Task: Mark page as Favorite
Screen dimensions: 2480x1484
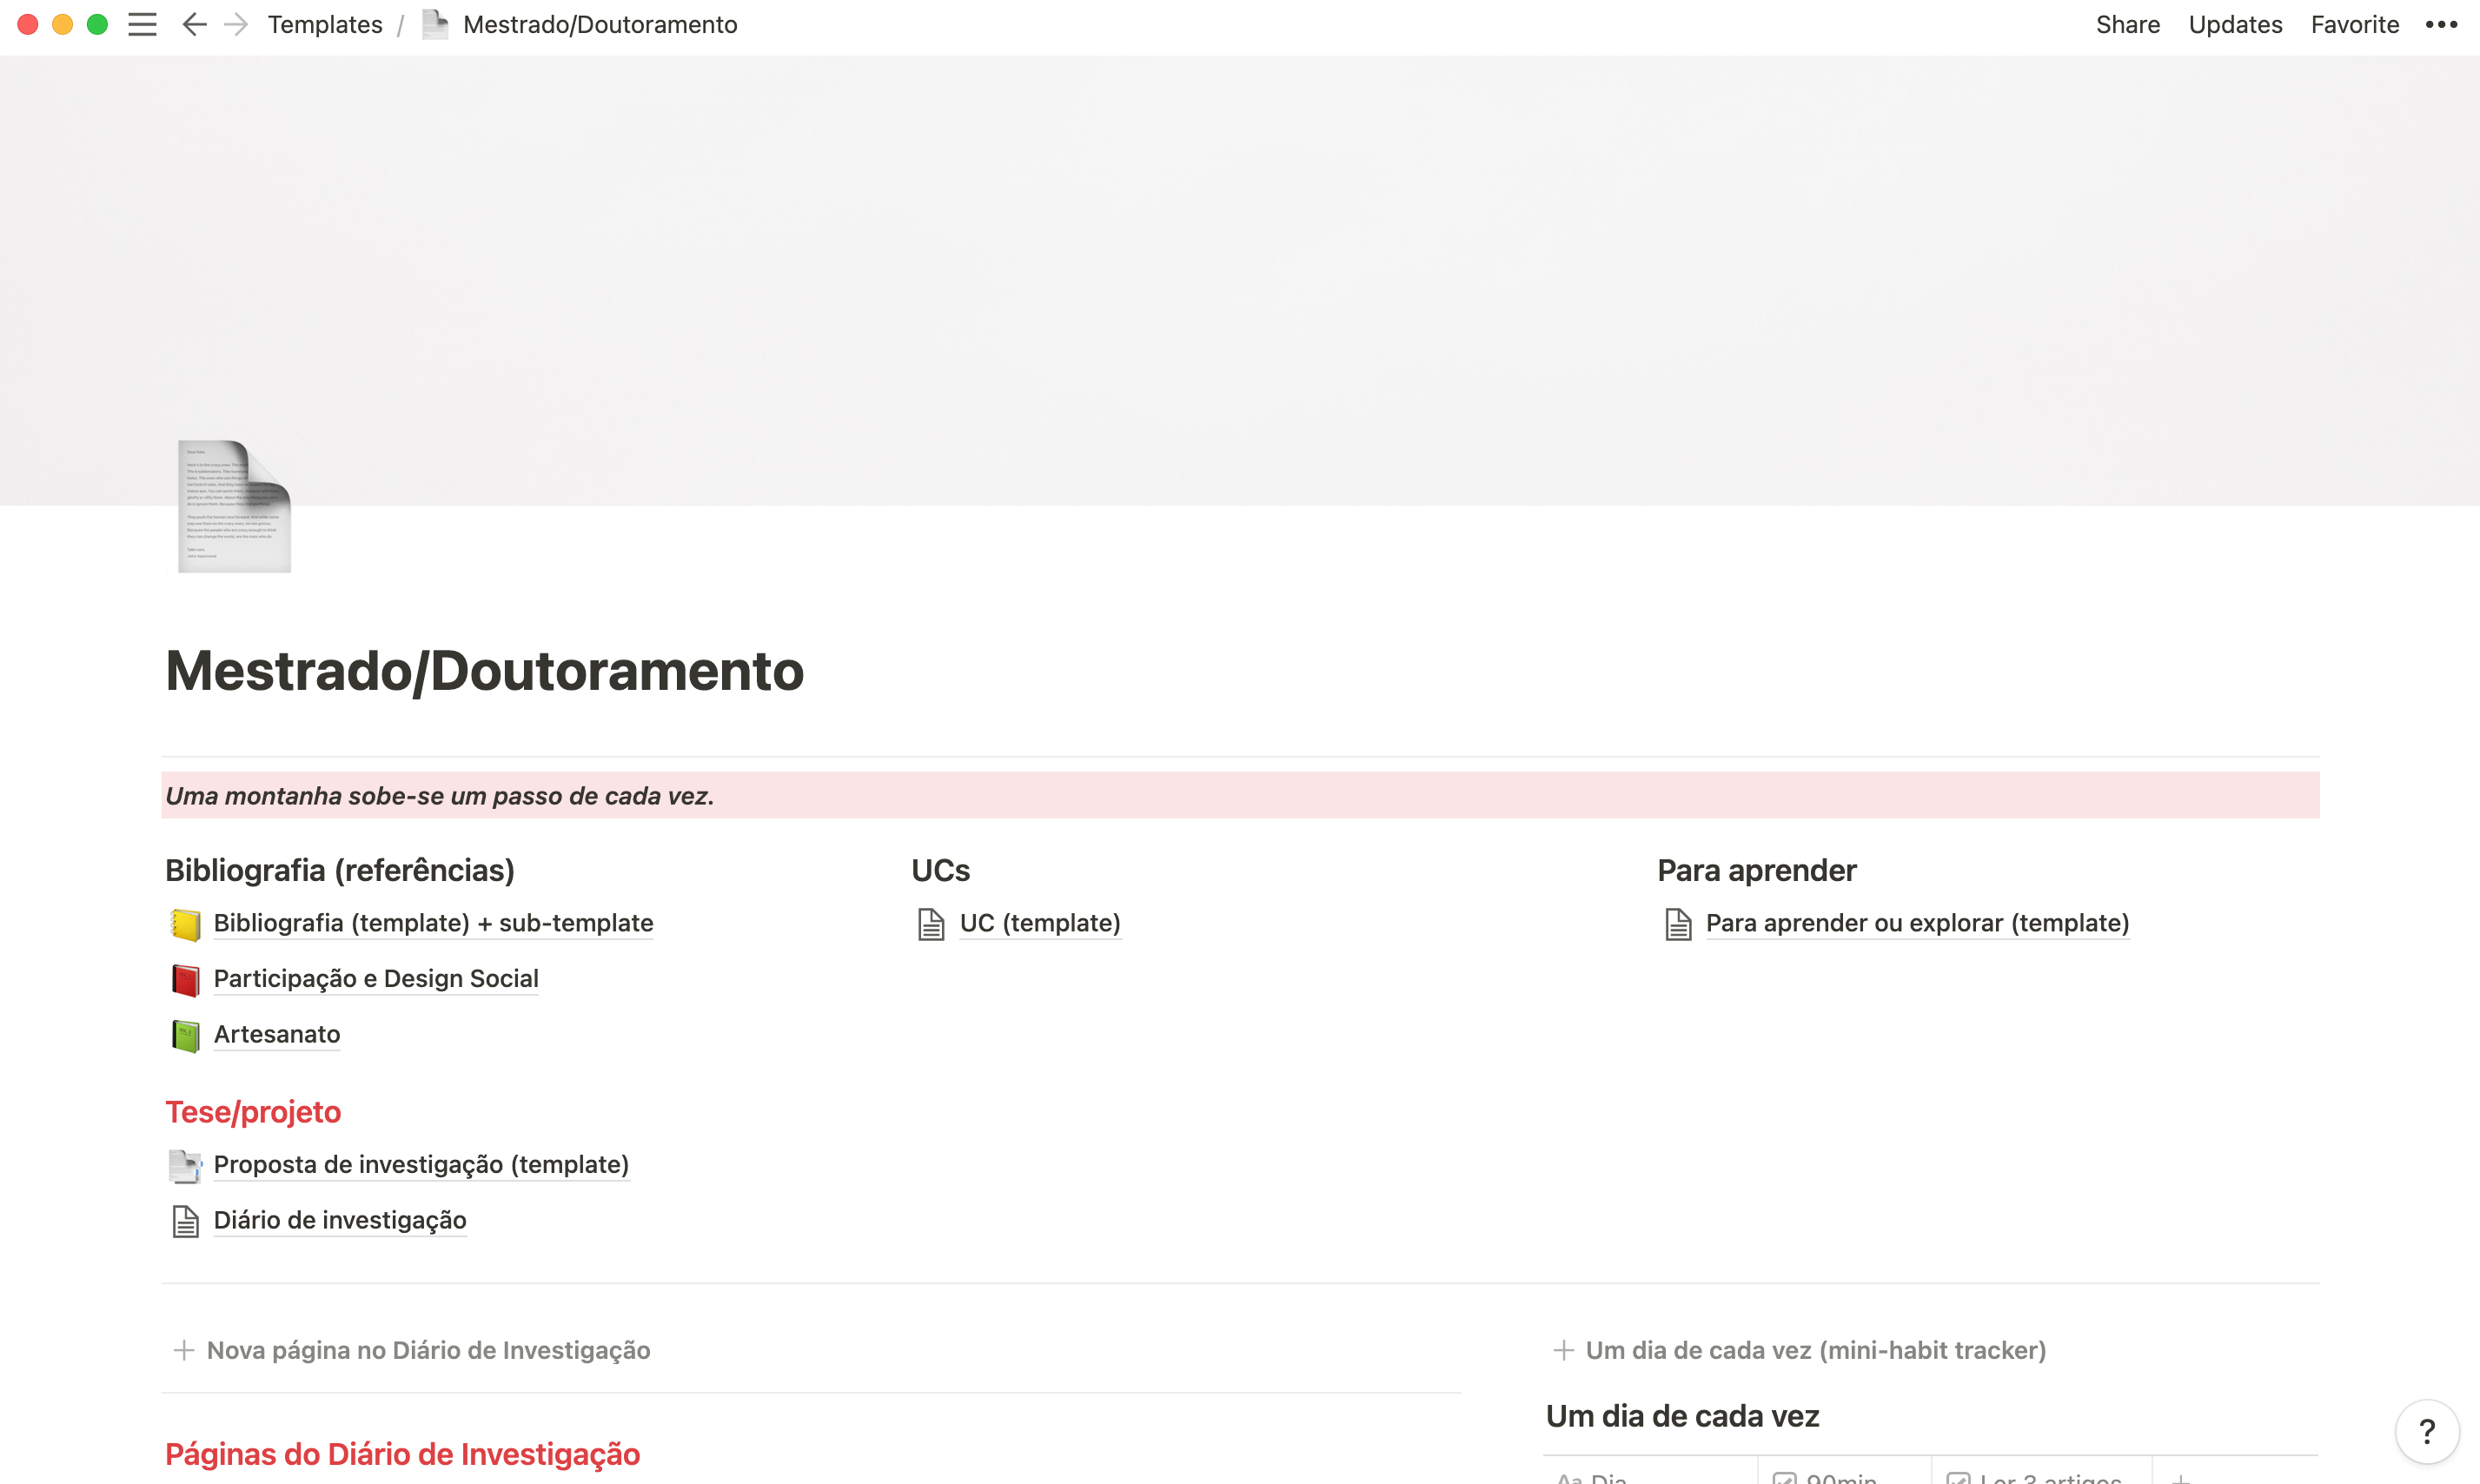Action: [x=2354, y=25]
